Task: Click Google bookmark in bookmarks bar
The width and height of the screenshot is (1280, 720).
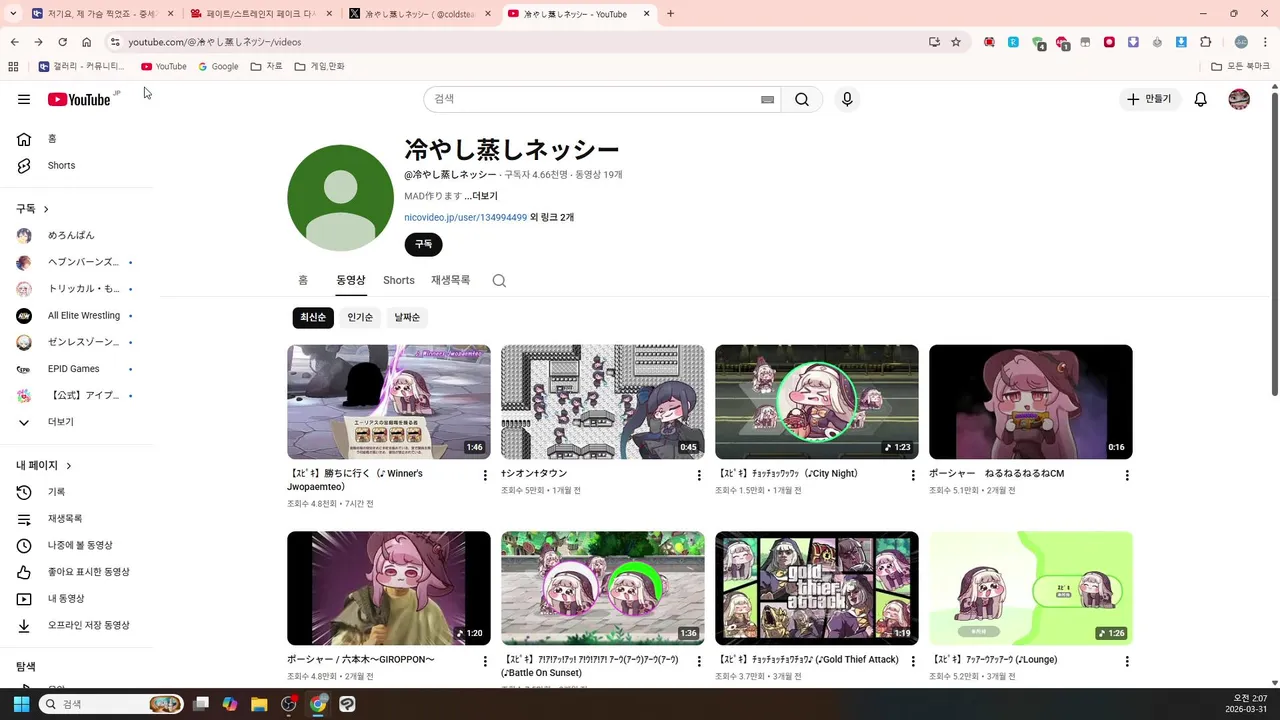Action: pyautogui.click(x=218, y=66)
